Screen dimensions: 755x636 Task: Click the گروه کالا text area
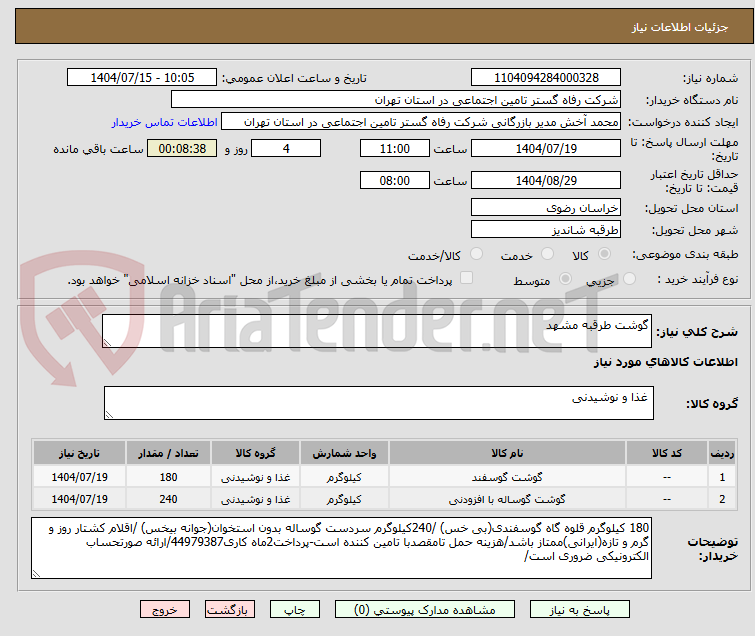click(379, 403)
